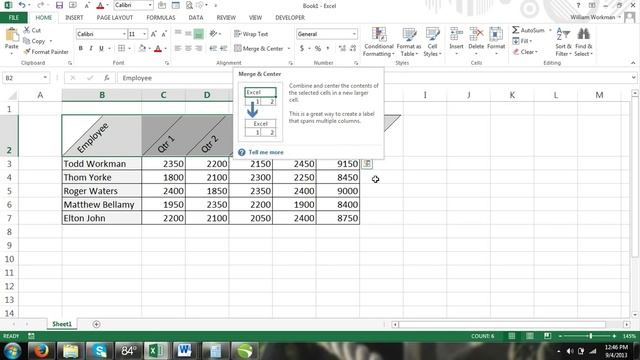This screenshot has width=640, height=360.
Task: Toggle Bold formatting
Action: tap(81, 49)
